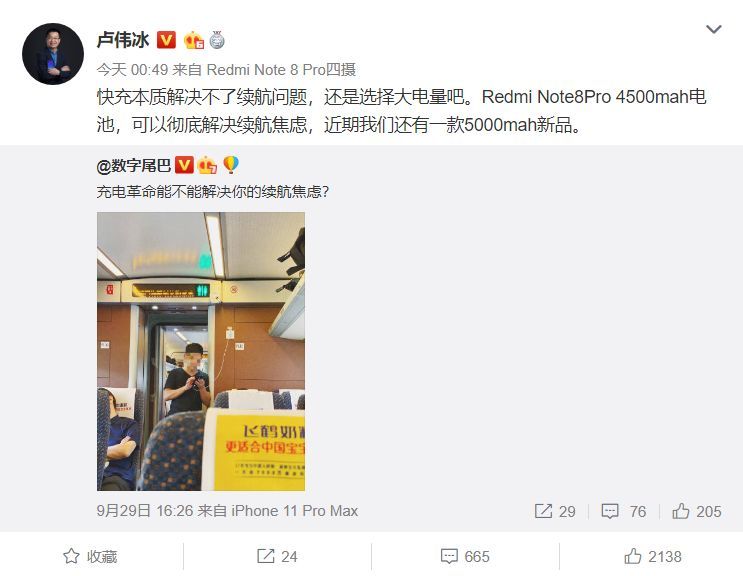Click the silver medal badge icon
Image resolution: width=743 pixels, height=576 pixels.
[217, 40]
